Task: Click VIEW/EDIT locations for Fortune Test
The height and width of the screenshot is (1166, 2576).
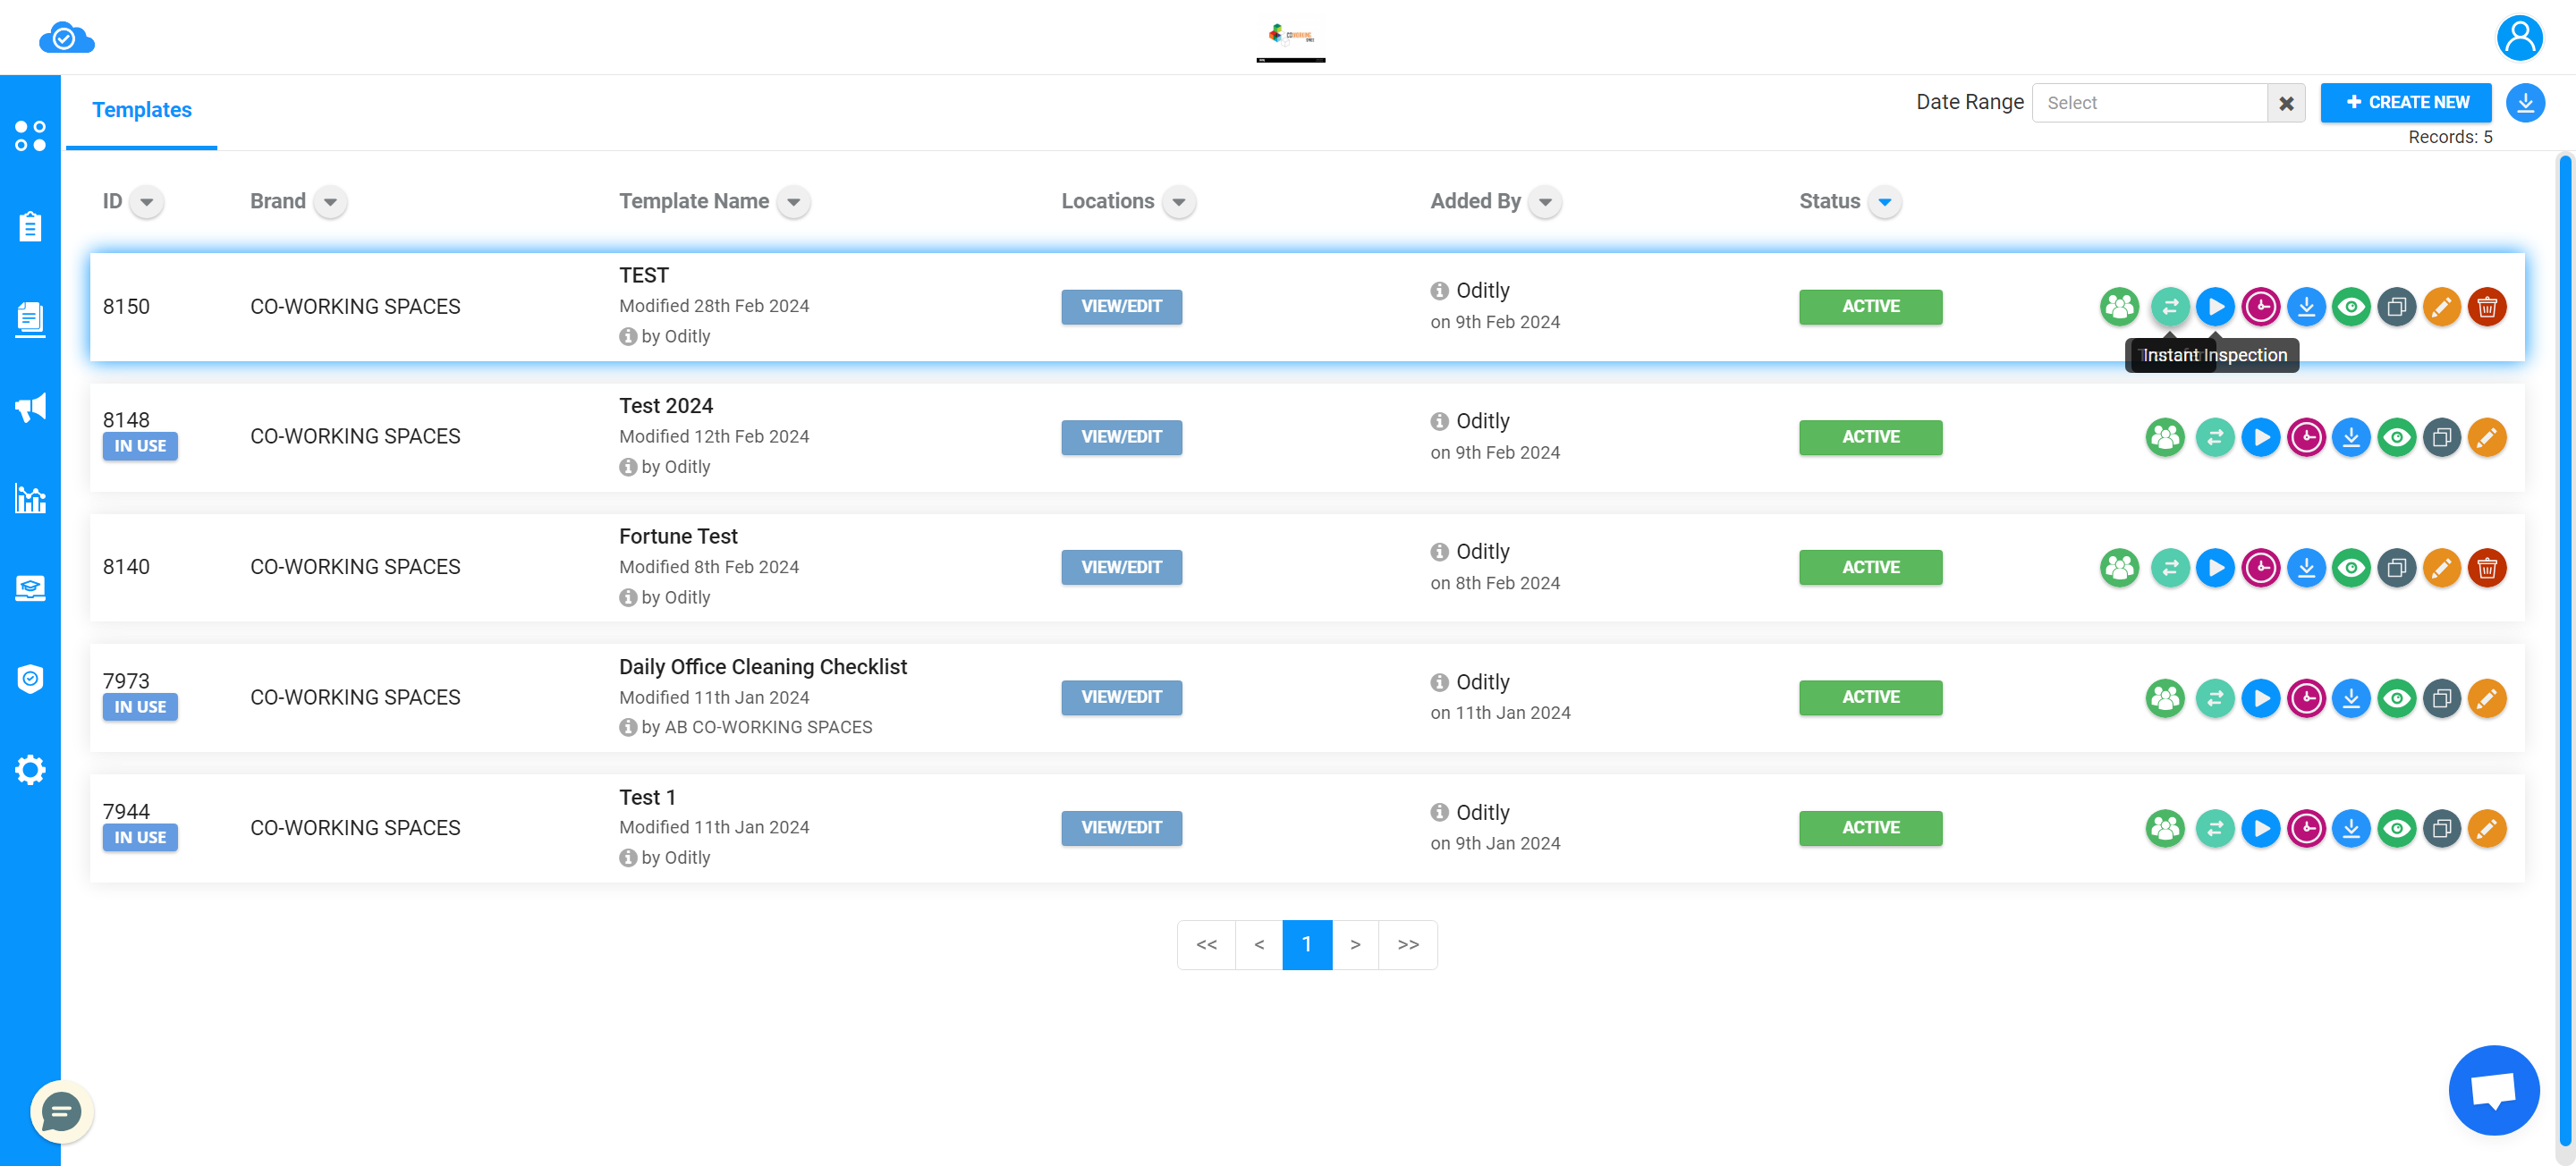Action: 1121,568
